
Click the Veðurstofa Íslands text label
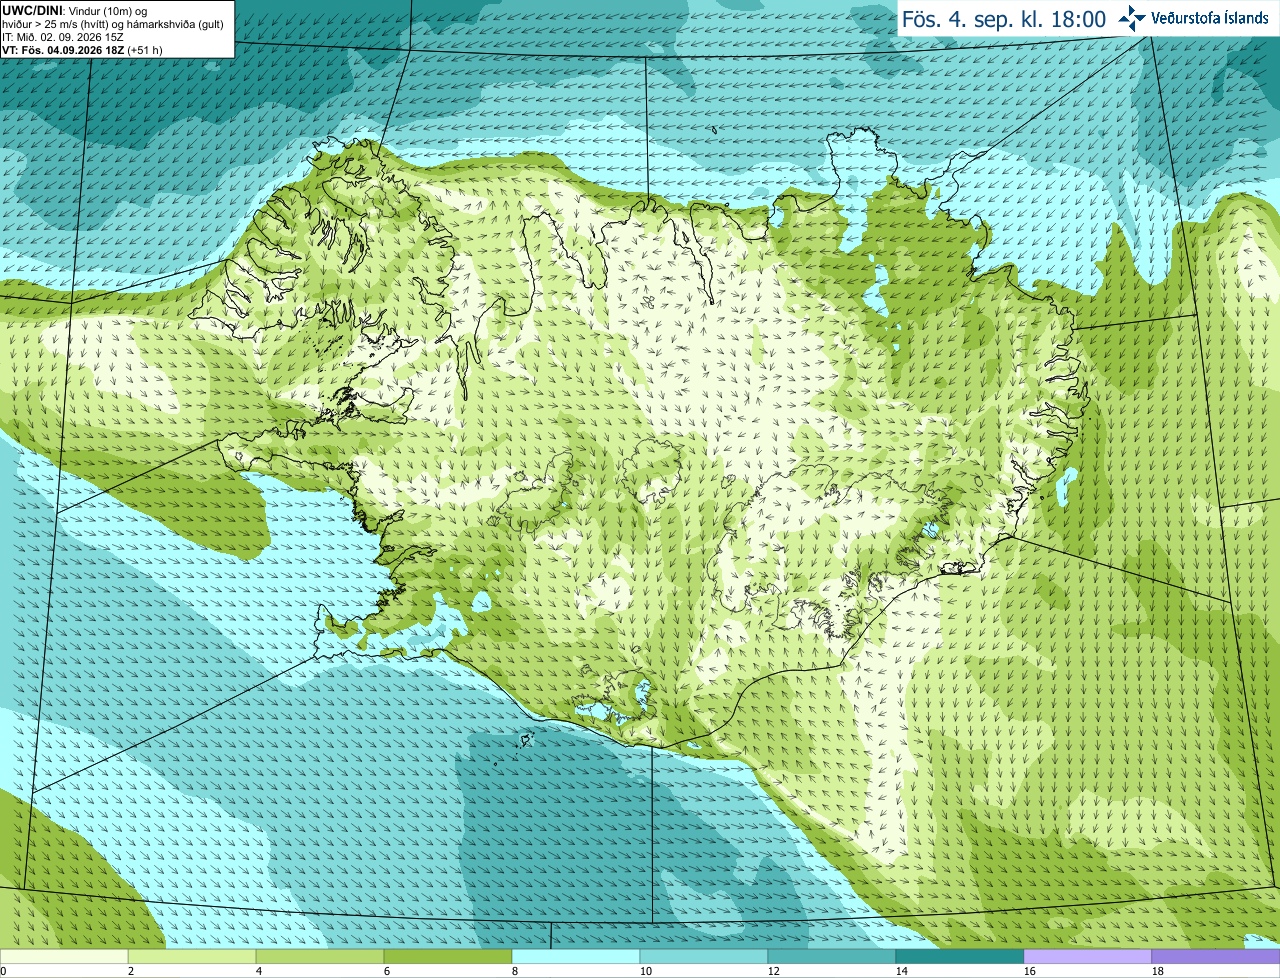(1209, 18)
